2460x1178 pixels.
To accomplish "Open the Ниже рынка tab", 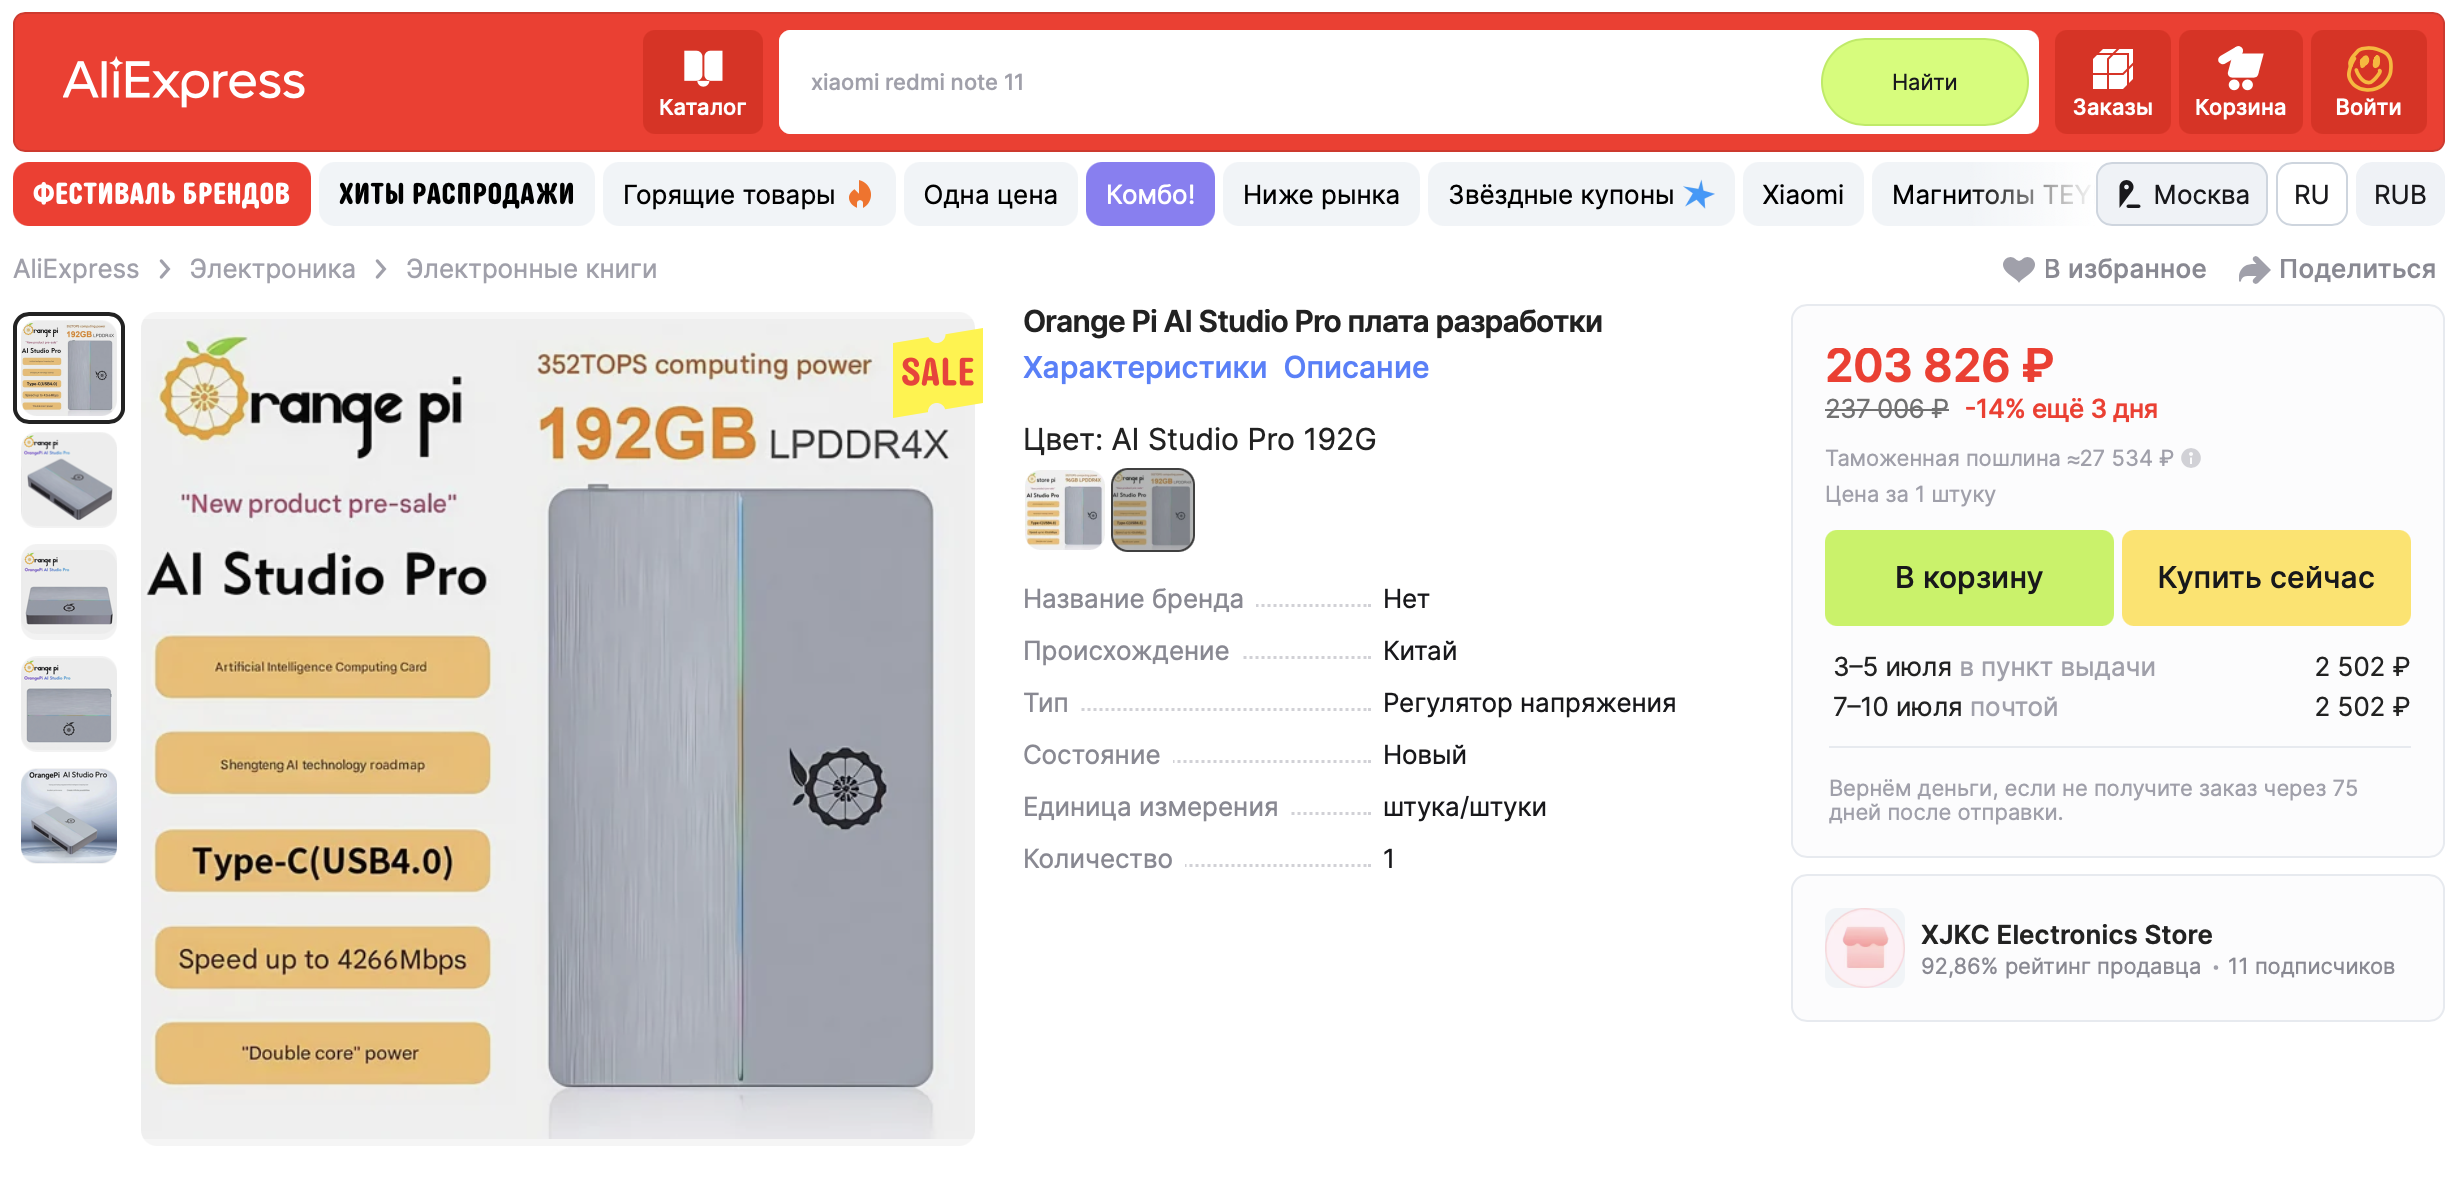I will coord(1321,194).
